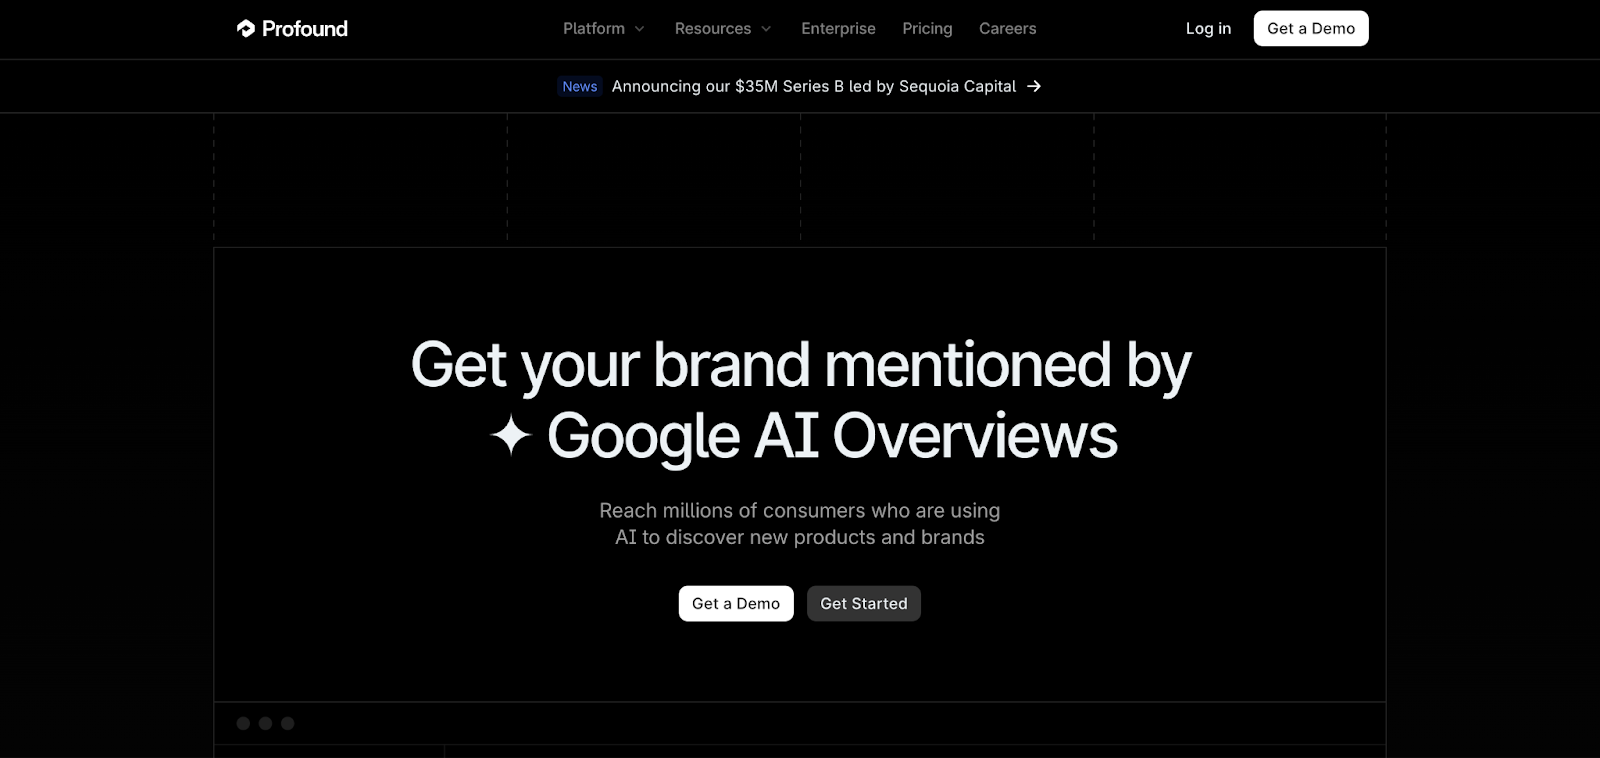
Task: Click the Profound logo icon
Action: pyautogui.click(x=246, y=28)
